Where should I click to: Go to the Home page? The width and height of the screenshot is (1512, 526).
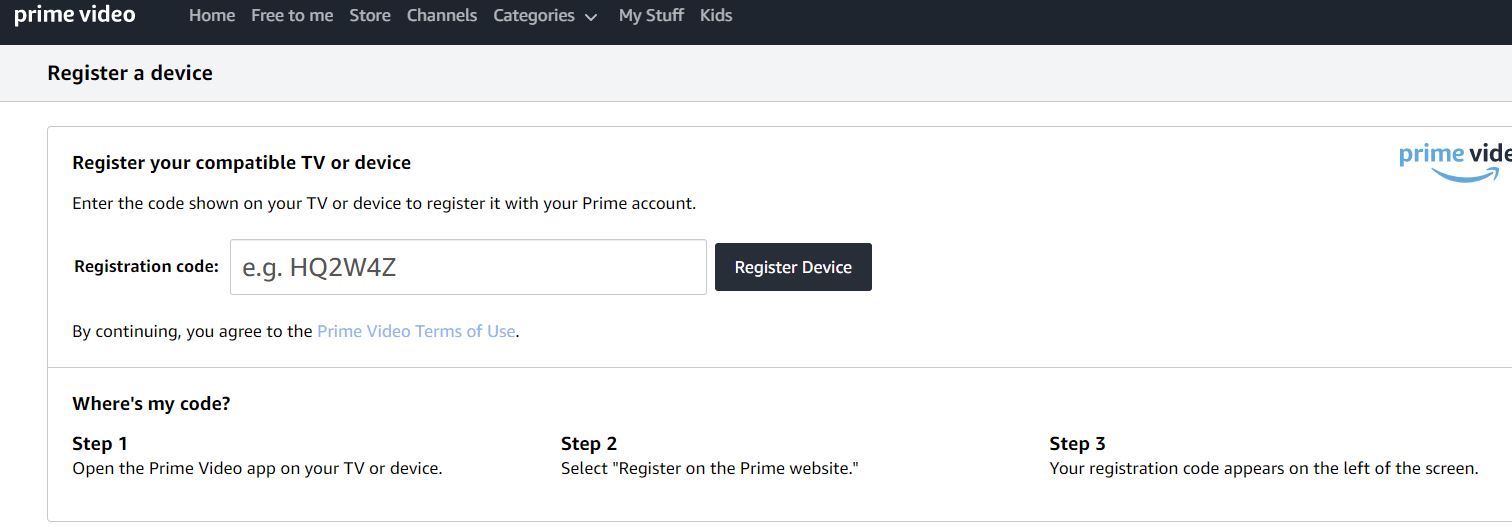click(212, 16)
